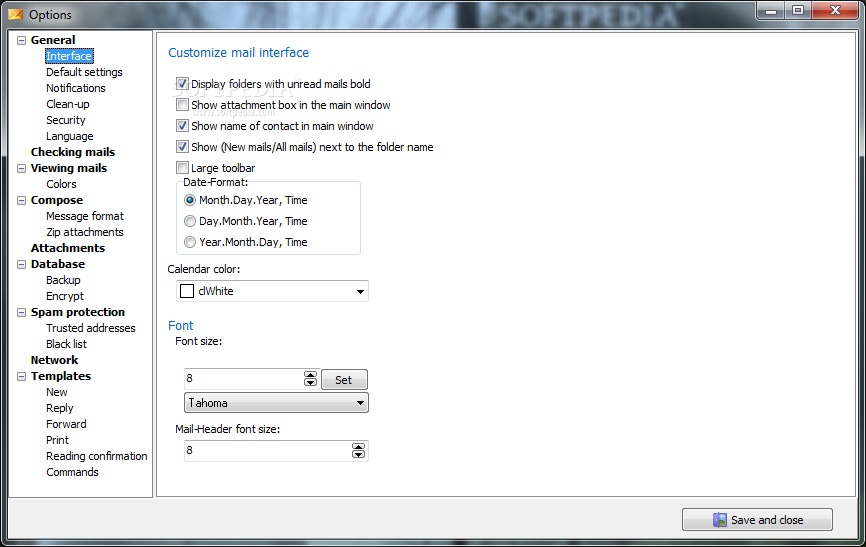Collapse the Compose tree node
Image resolution: width=866 pixels, height=547 pixels.
22,201
